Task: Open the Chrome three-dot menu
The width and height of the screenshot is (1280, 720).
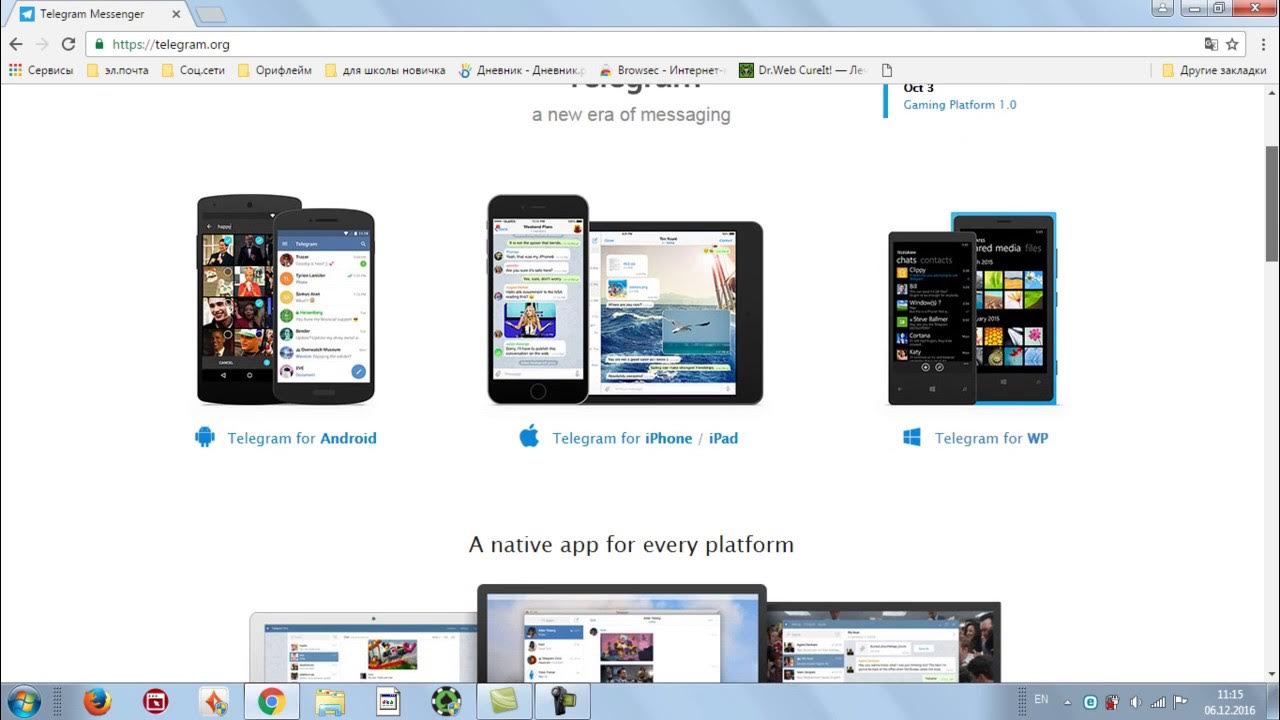Action: (x=1262, y=44)
